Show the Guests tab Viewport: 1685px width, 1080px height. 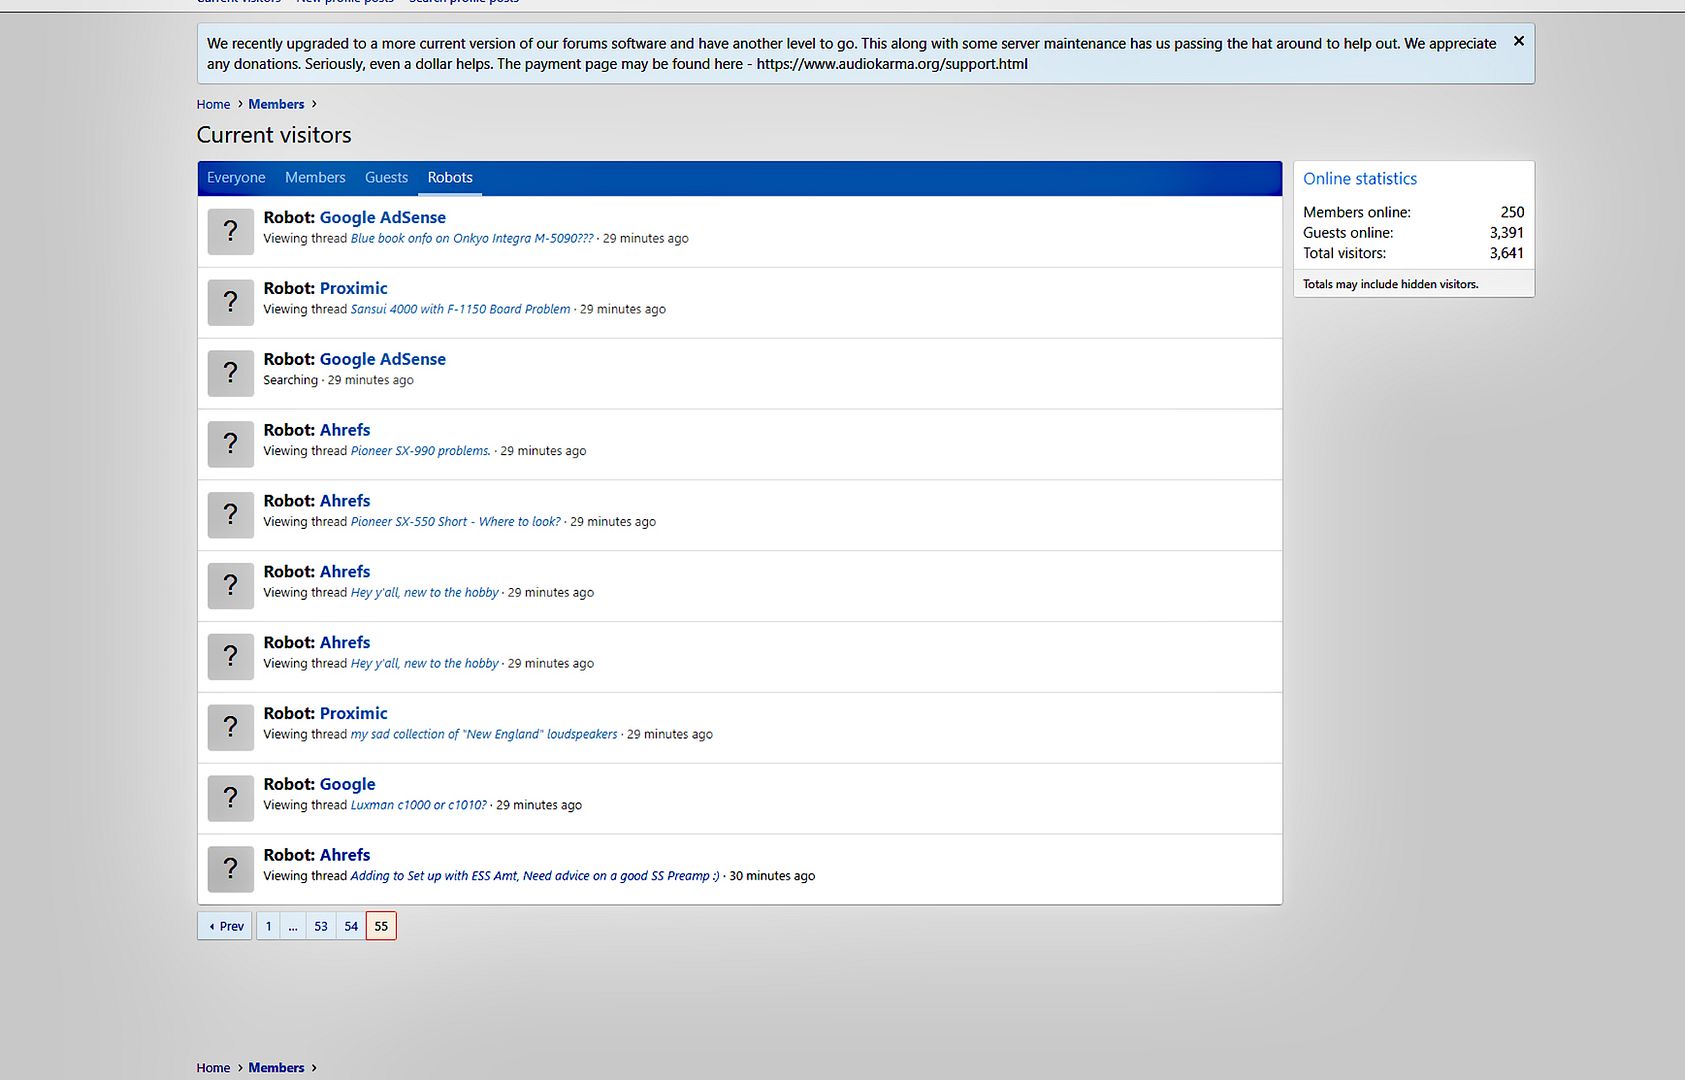pos(386,178)
